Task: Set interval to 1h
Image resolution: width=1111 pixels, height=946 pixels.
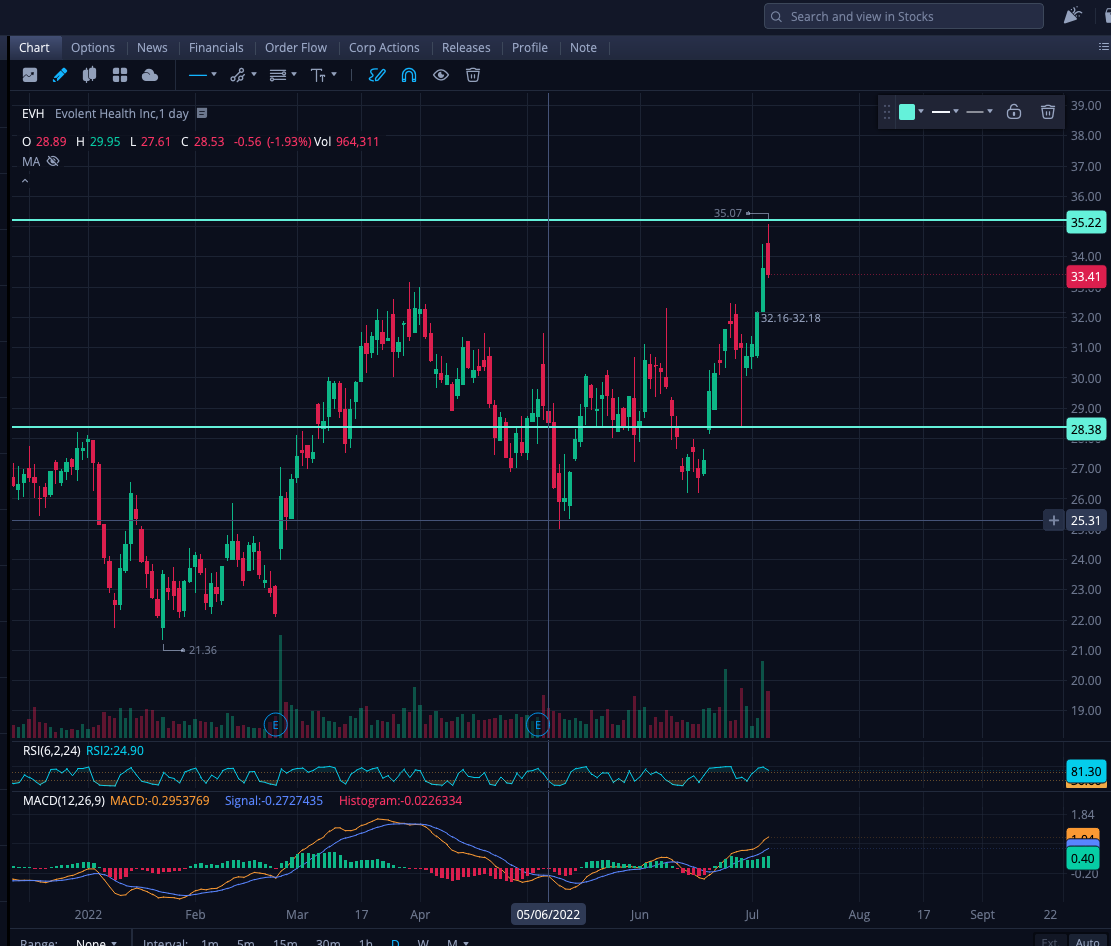Action: [x=366, y=942]
